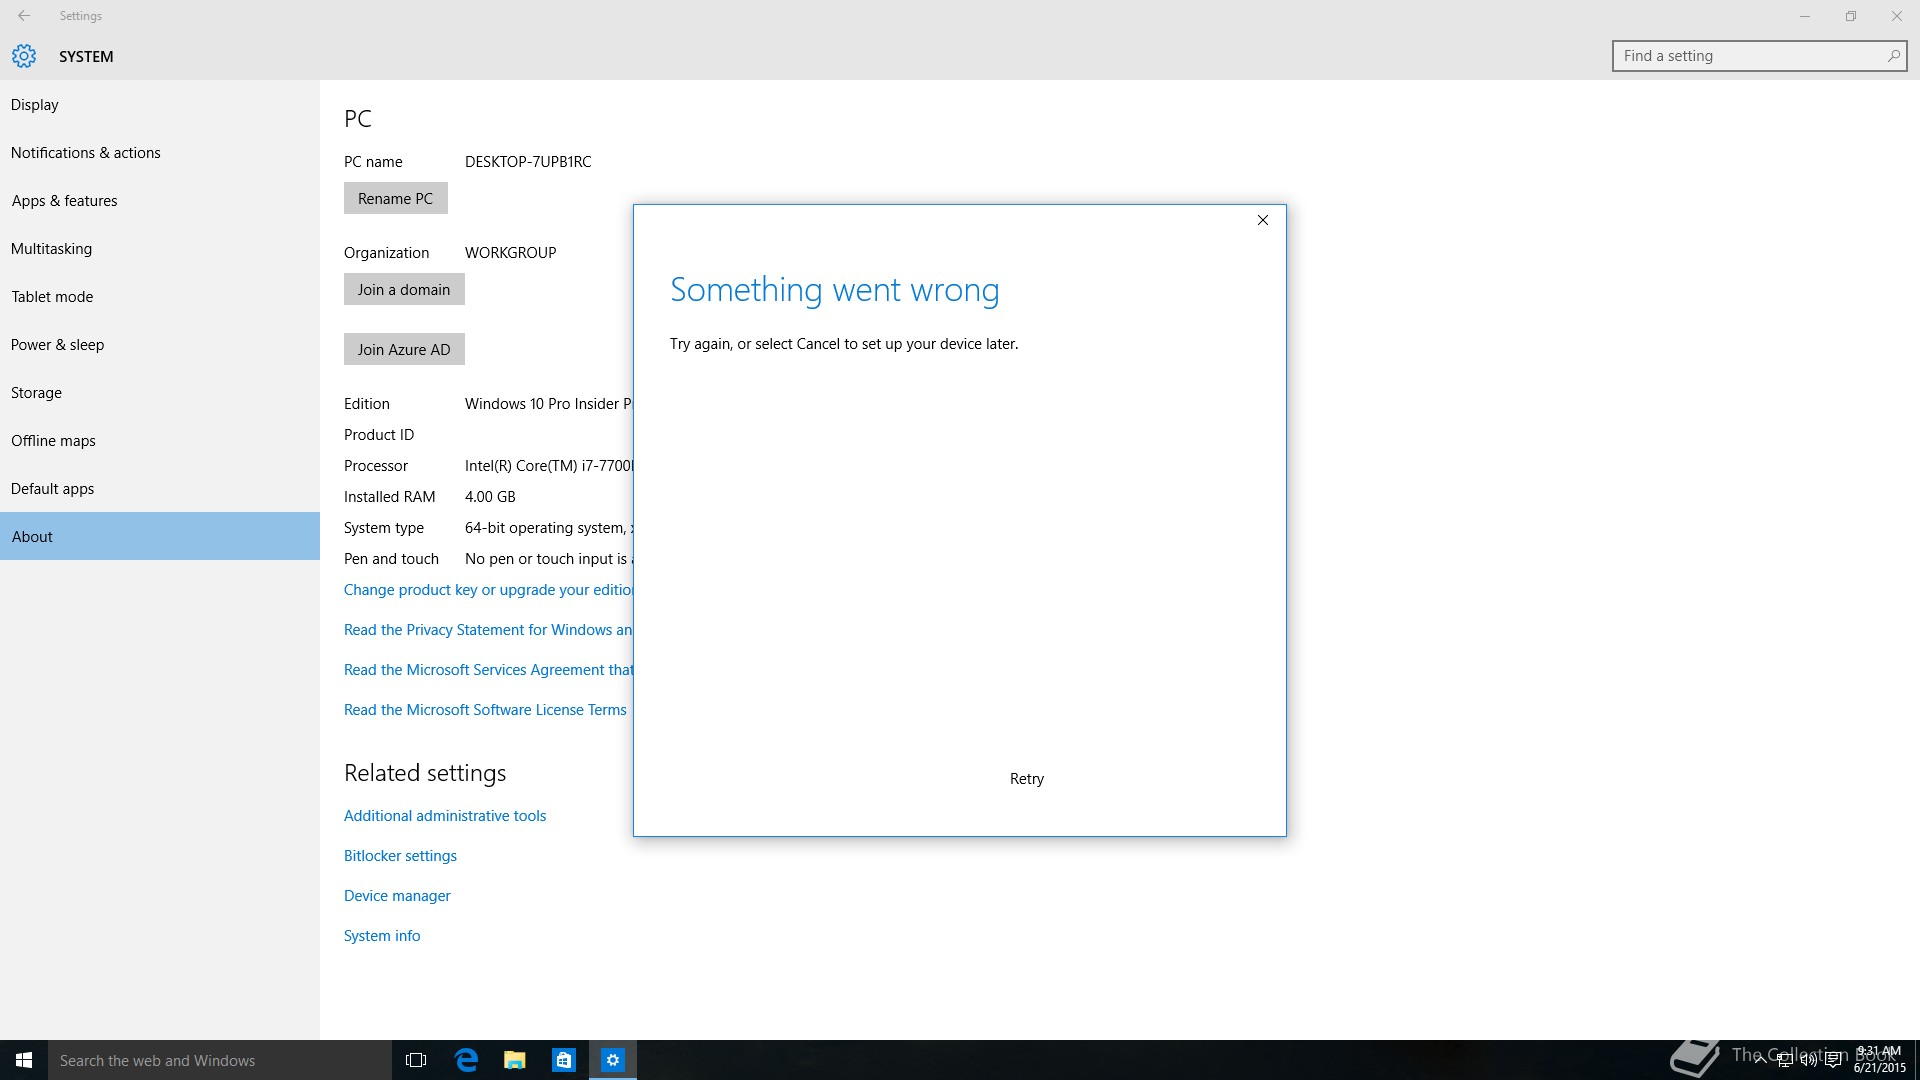Select Offline maps

click(160, 440)
